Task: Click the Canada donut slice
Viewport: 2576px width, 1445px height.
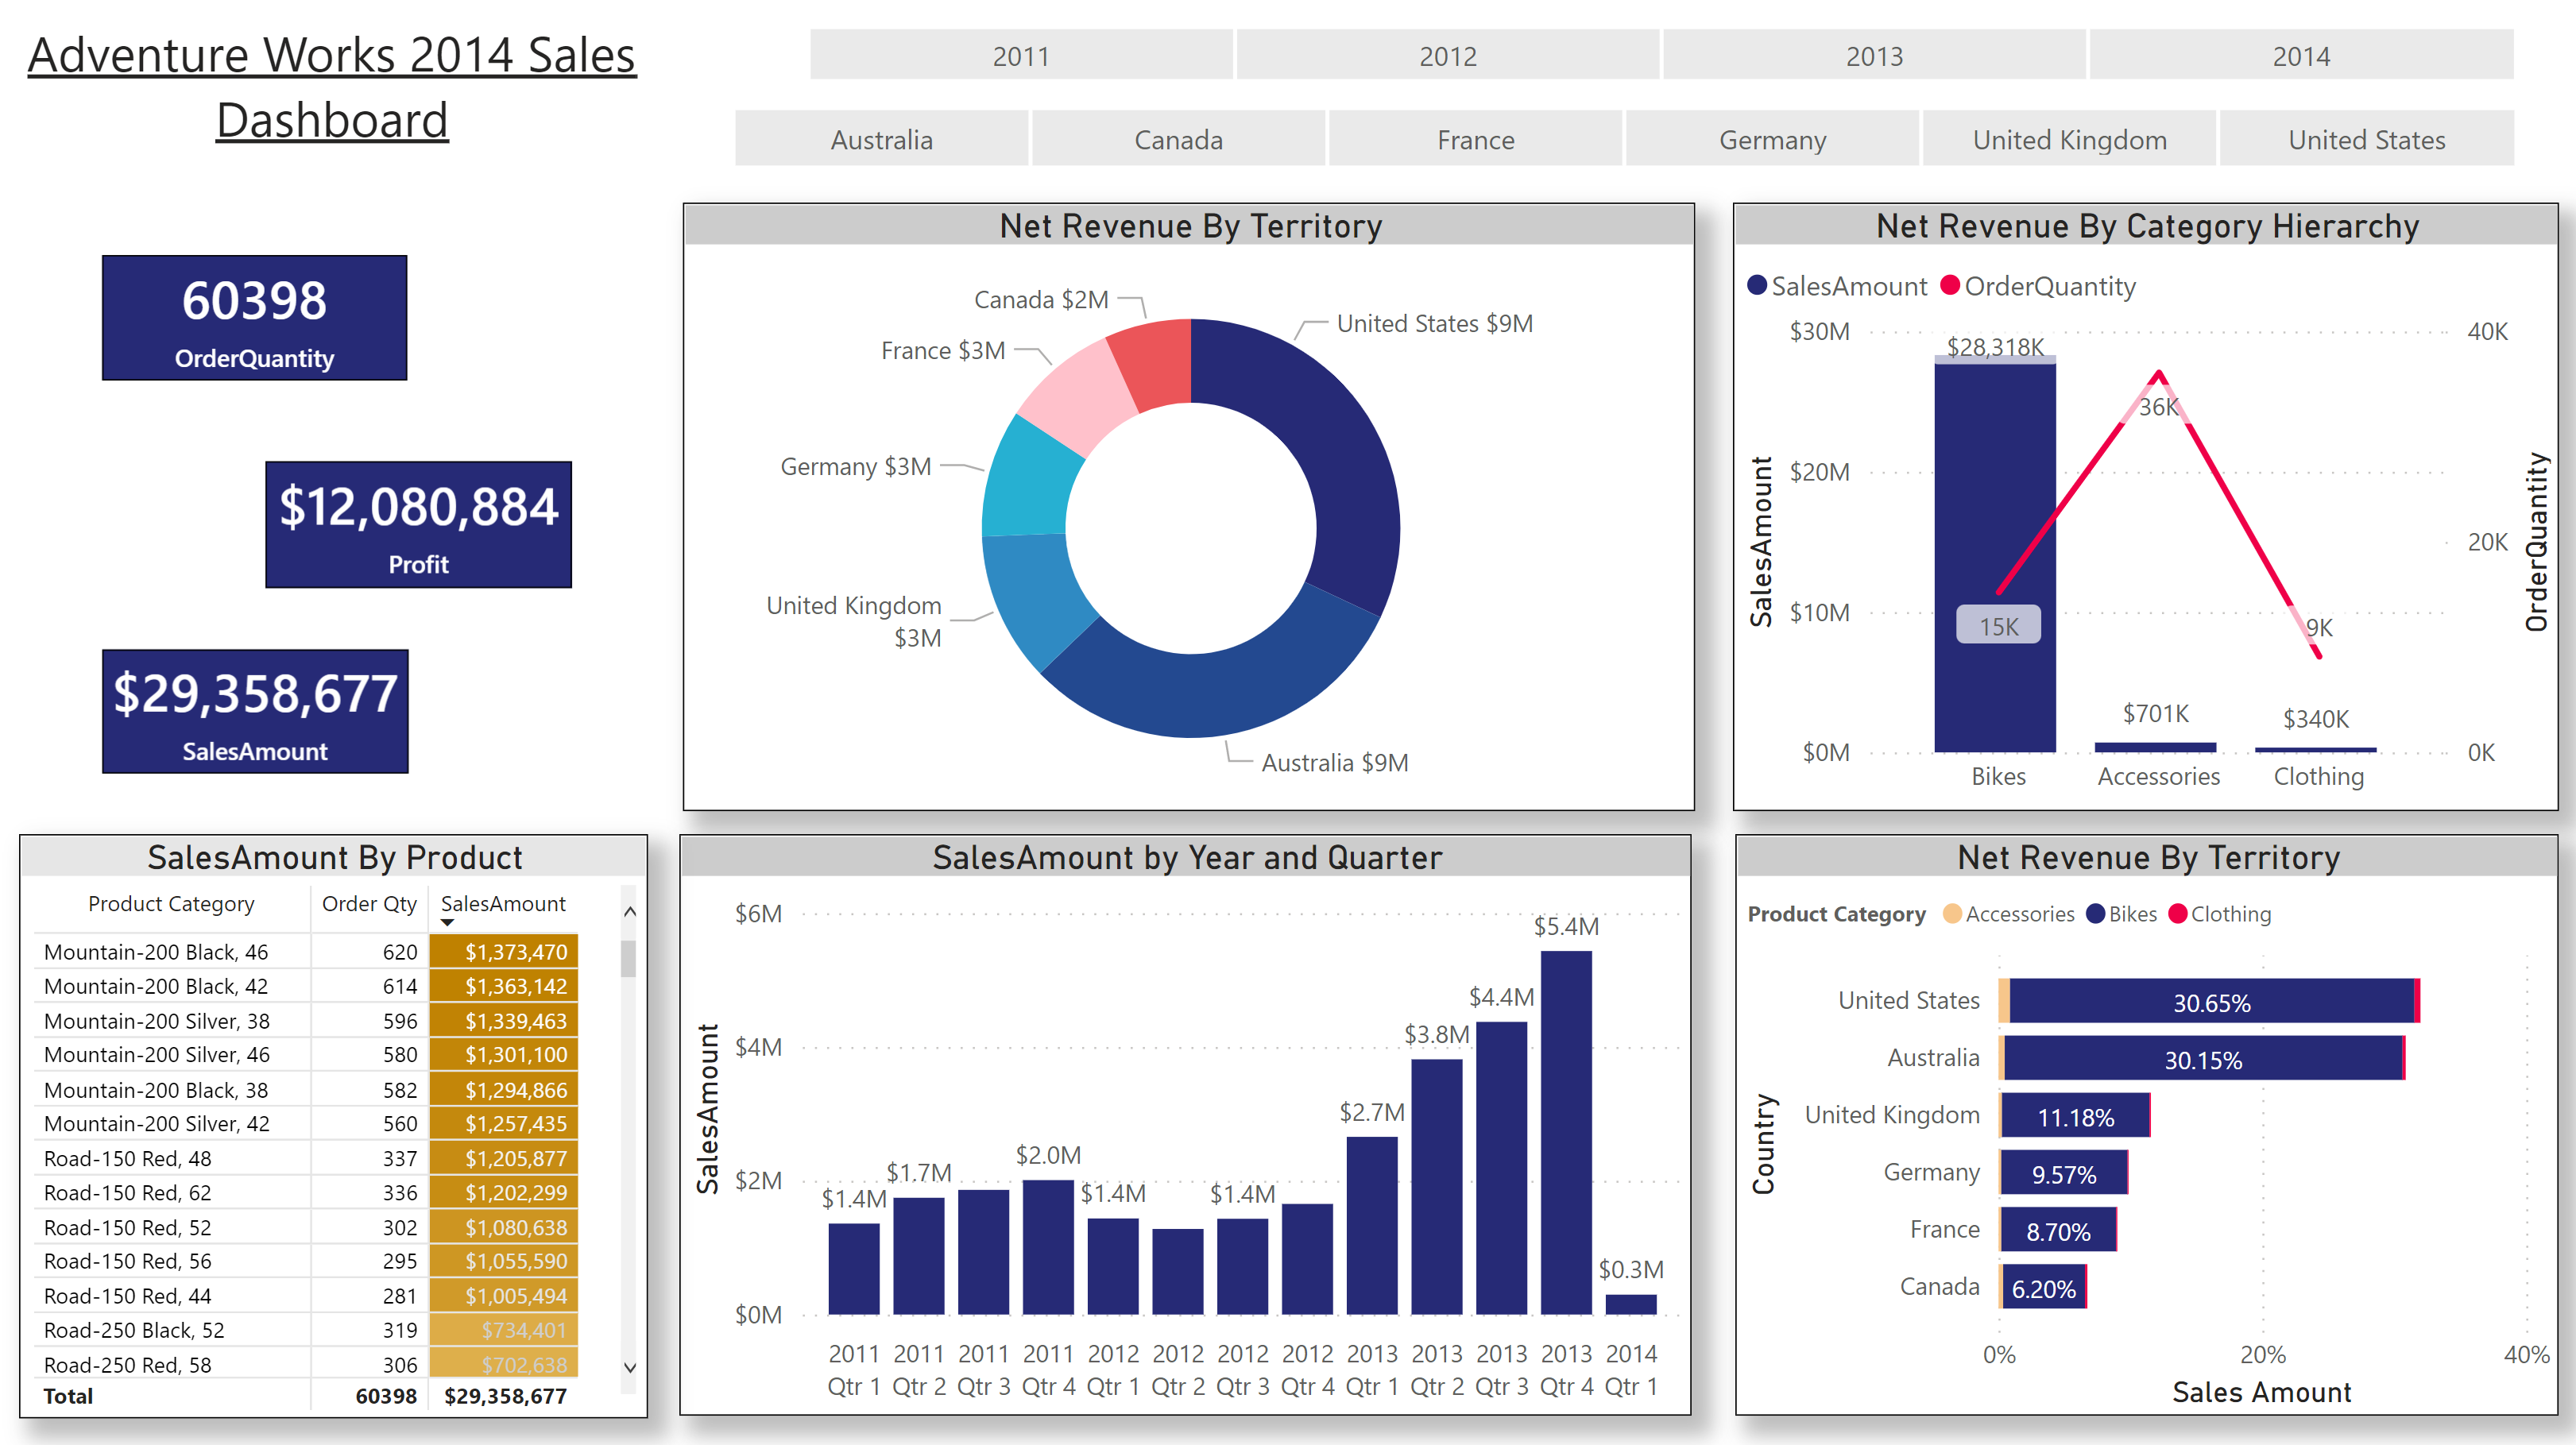Action: (x=1155, y=362)
